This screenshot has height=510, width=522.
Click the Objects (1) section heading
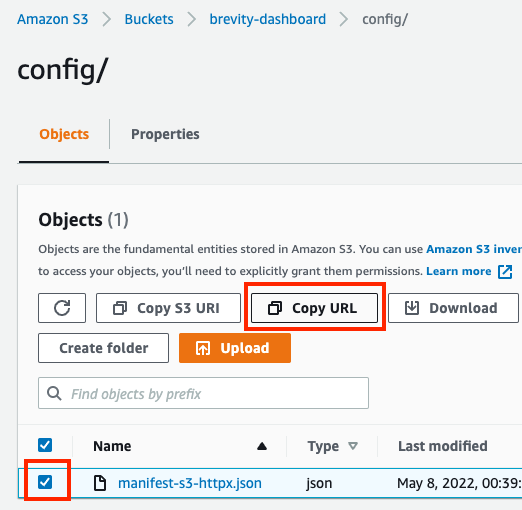pyautogui.click(x=83, y=220)
